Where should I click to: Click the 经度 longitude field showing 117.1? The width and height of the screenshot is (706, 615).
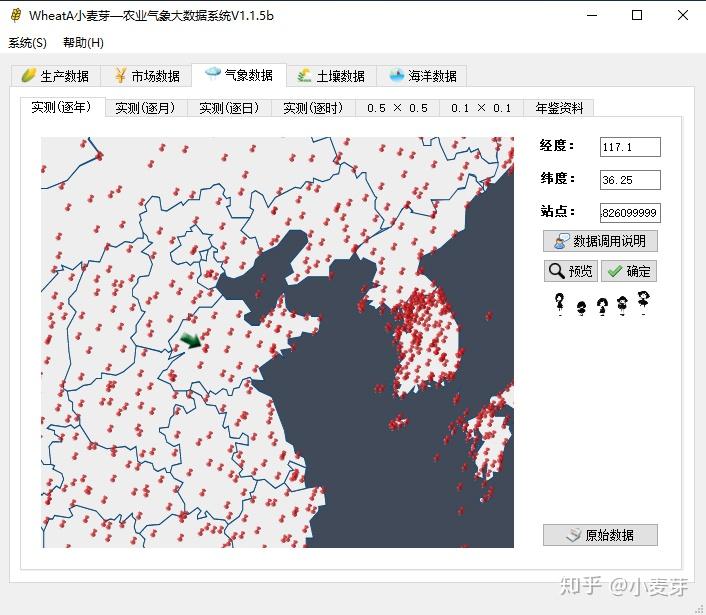point(630,147)
